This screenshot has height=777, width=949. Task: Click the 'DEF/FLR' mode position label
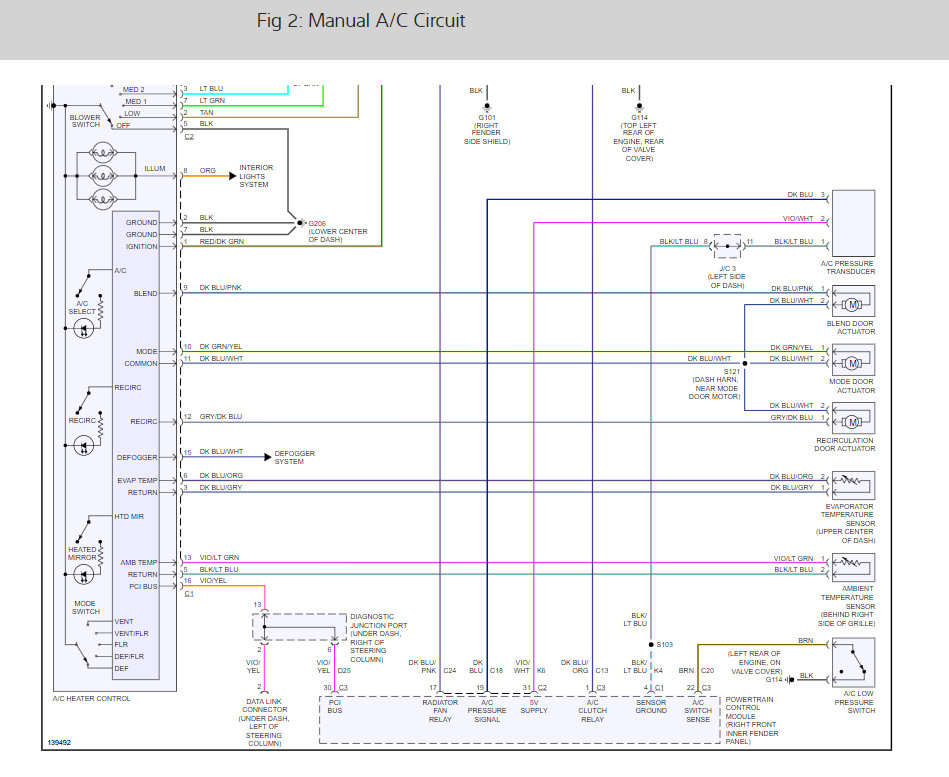129,657
